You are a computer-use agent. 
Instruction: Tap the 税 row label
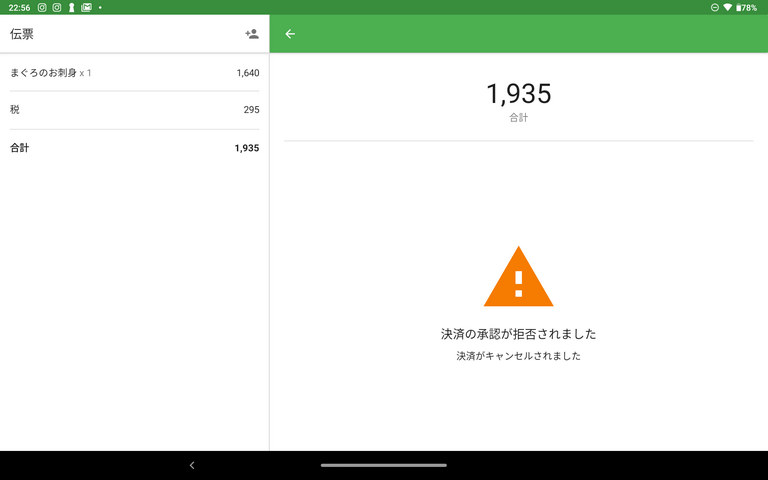(15, 110)
